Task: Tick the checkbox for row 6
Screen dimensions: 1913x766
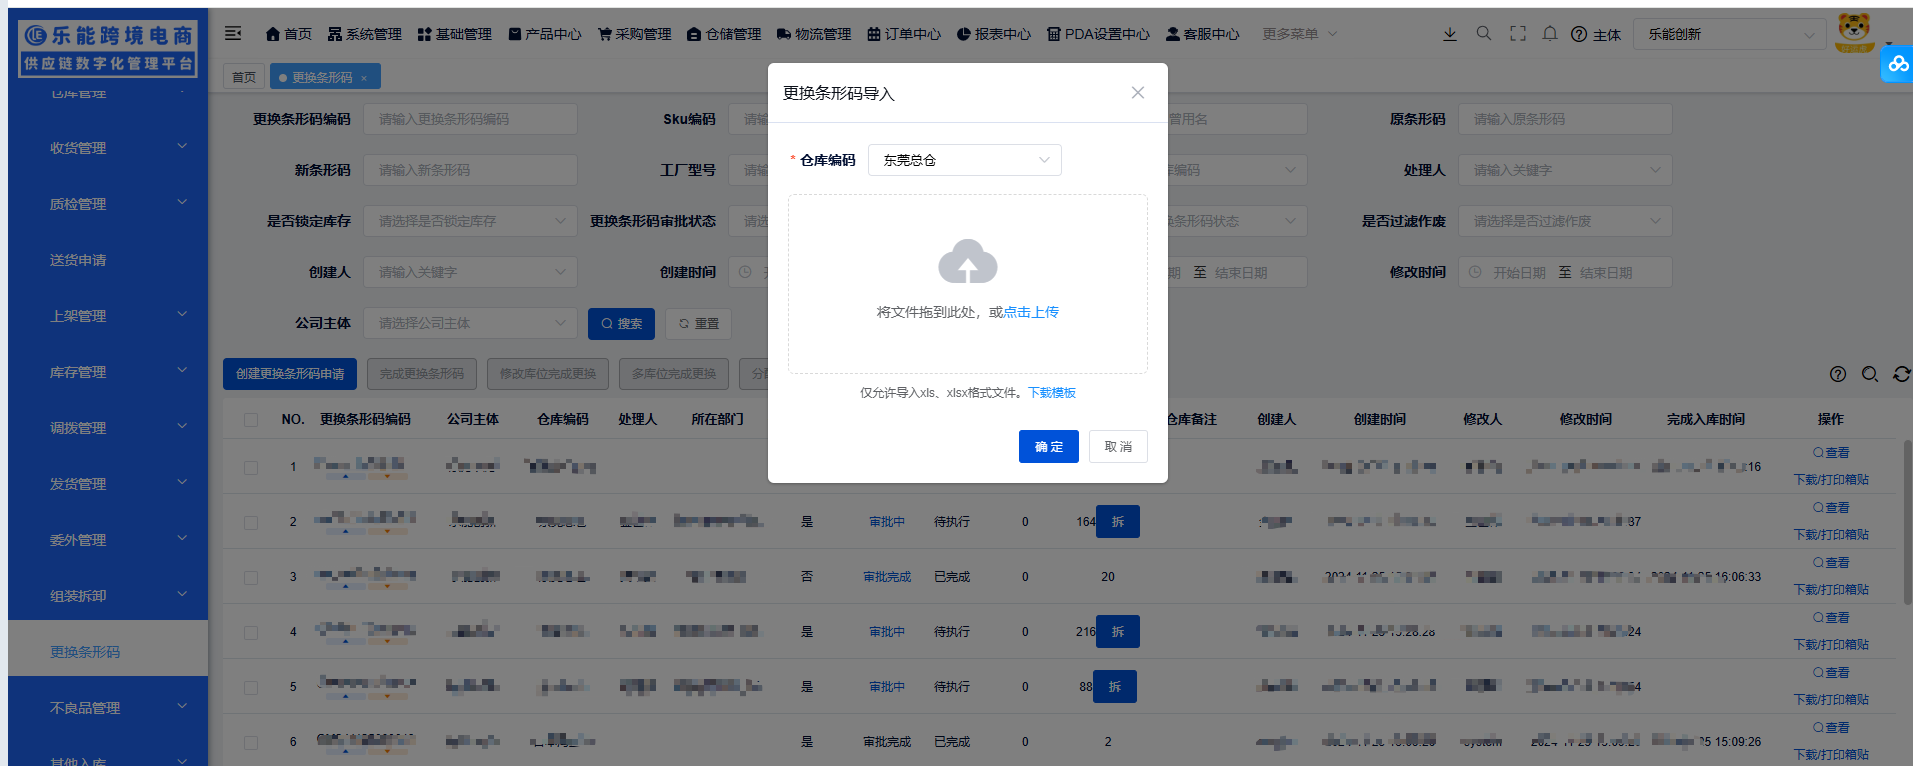Action: point(251,742)
